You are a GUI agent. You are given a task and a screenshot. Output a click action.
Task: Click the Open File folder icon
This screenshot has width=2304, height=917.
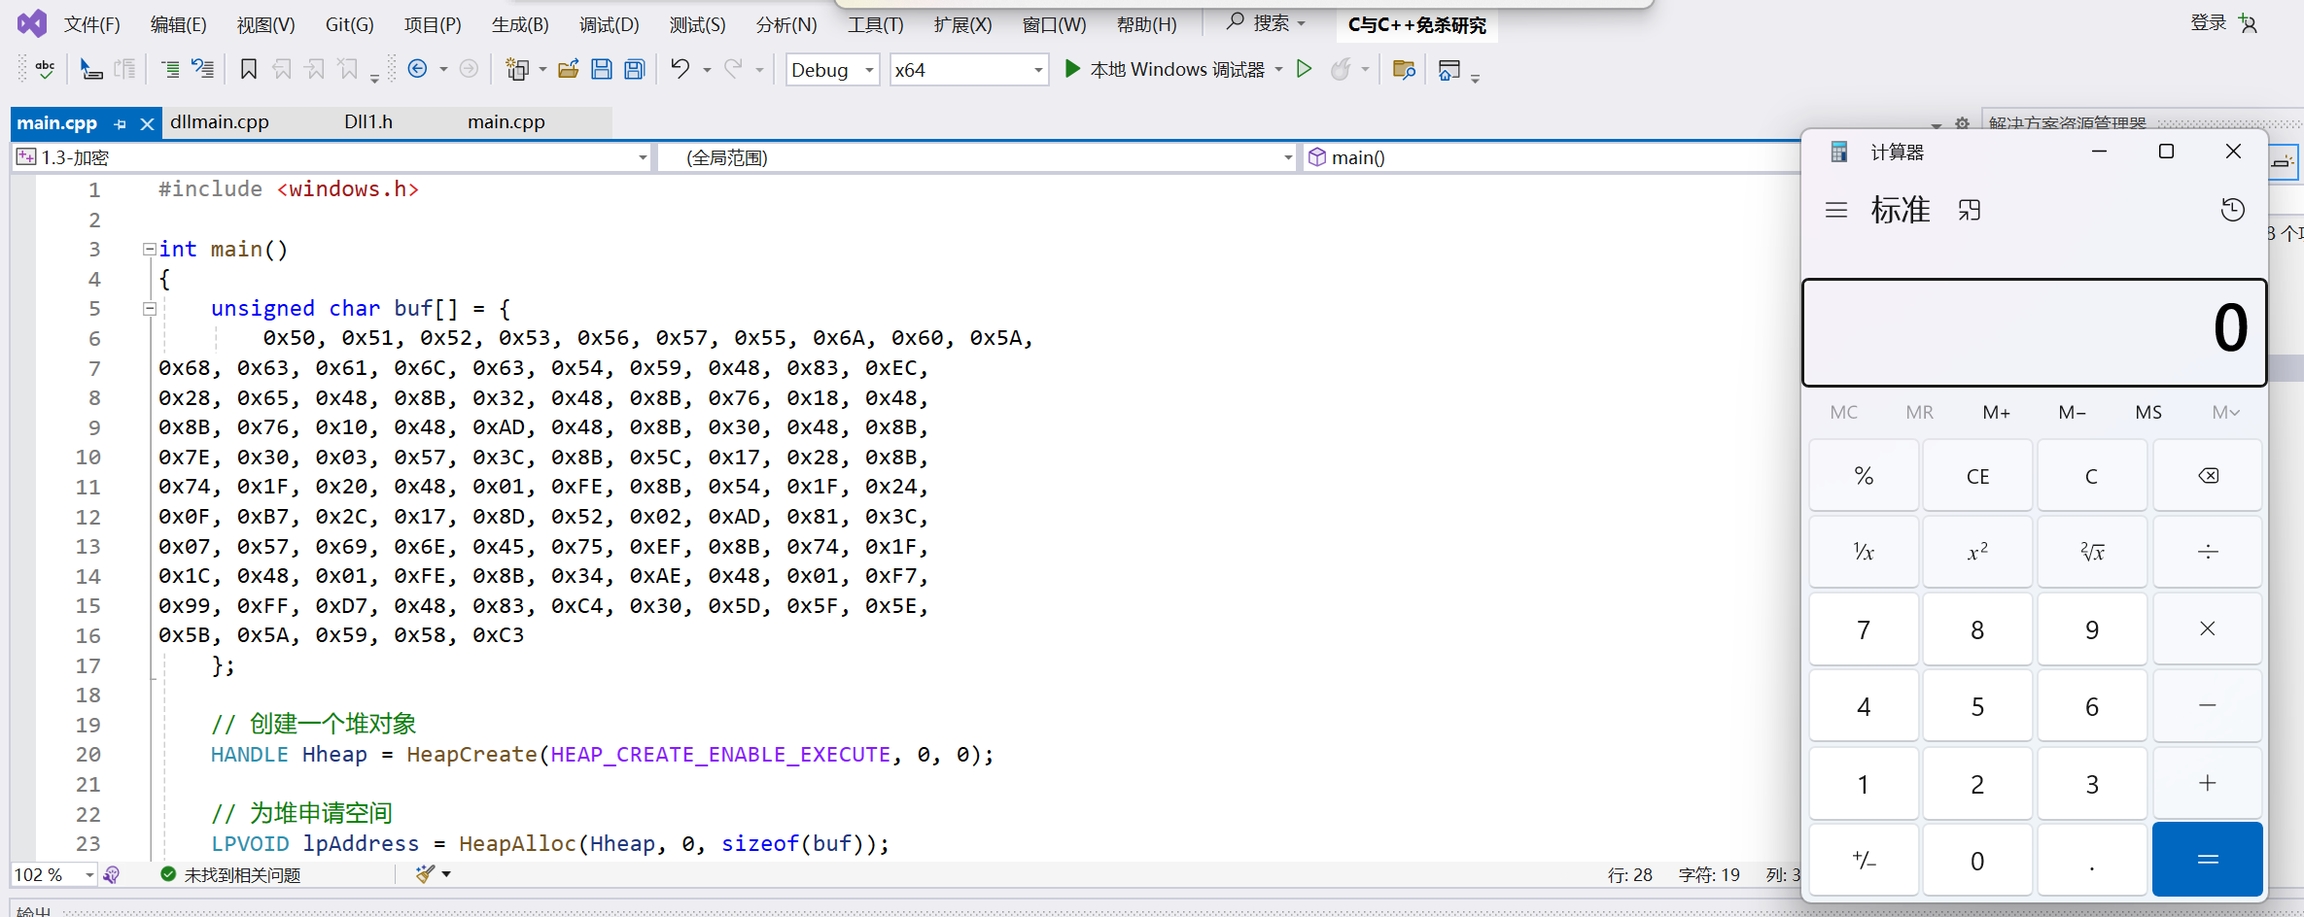(x=568, y=69)
